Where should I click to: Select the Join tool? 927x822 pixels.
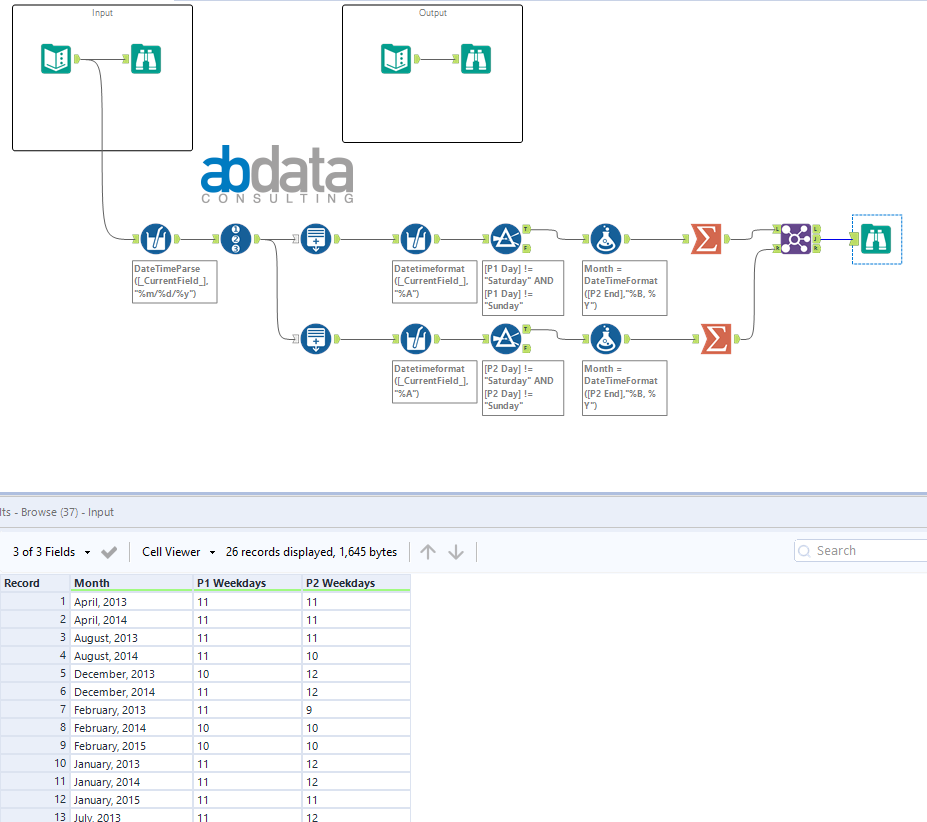coord(796,239)
